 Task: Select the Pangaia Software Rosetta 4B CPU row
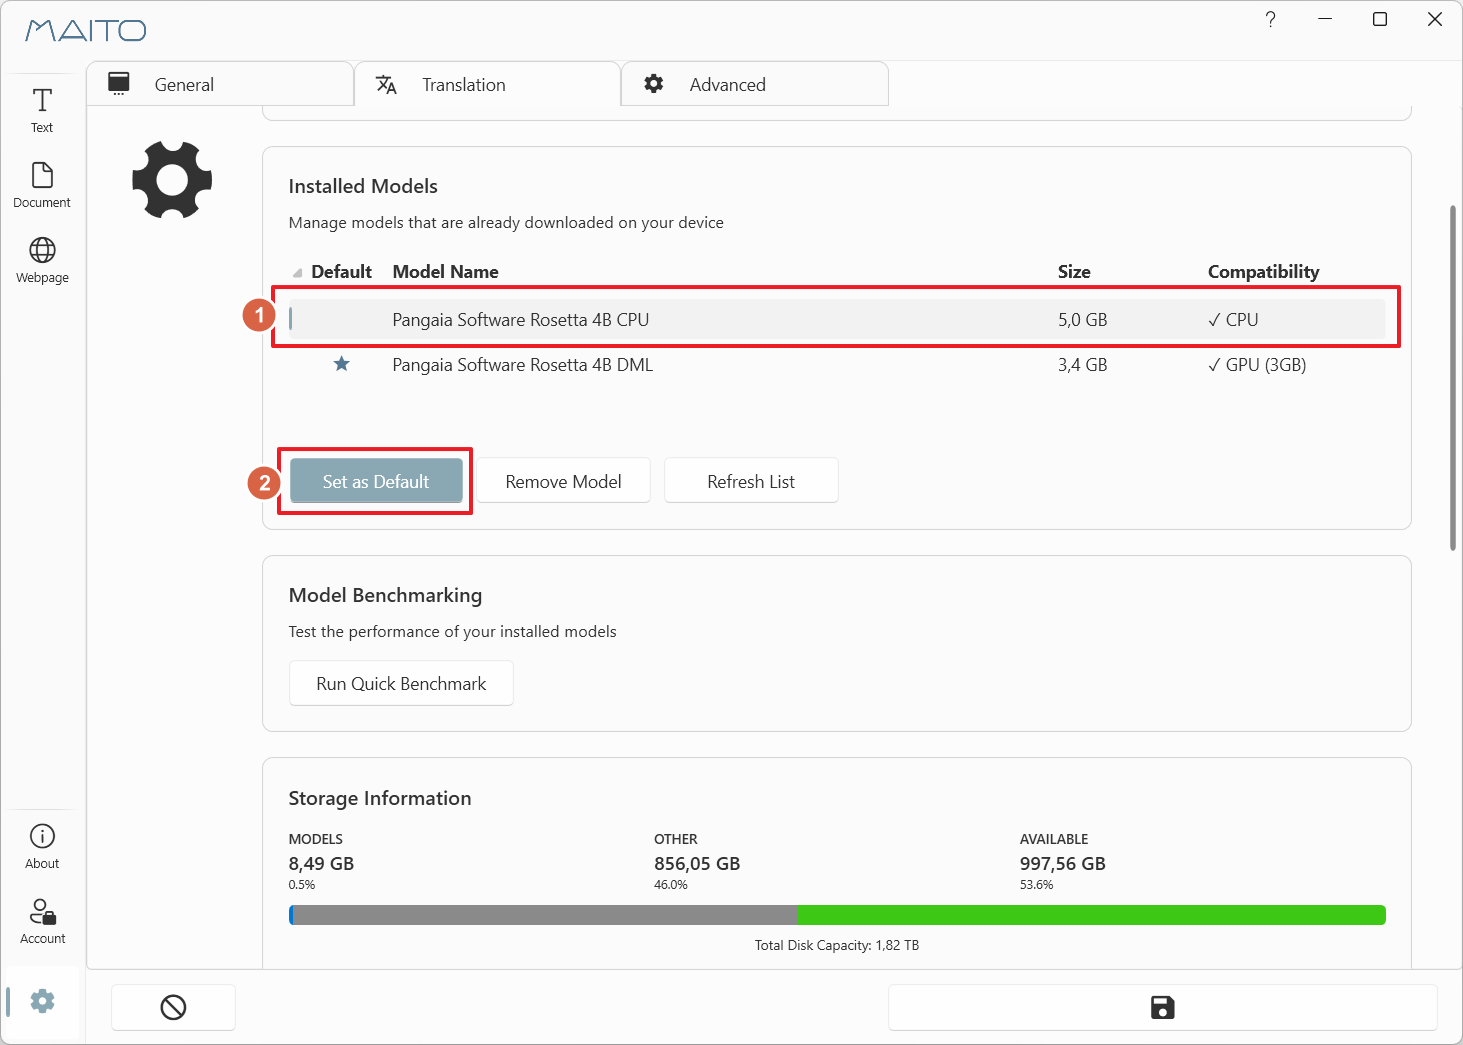(837, 320)
